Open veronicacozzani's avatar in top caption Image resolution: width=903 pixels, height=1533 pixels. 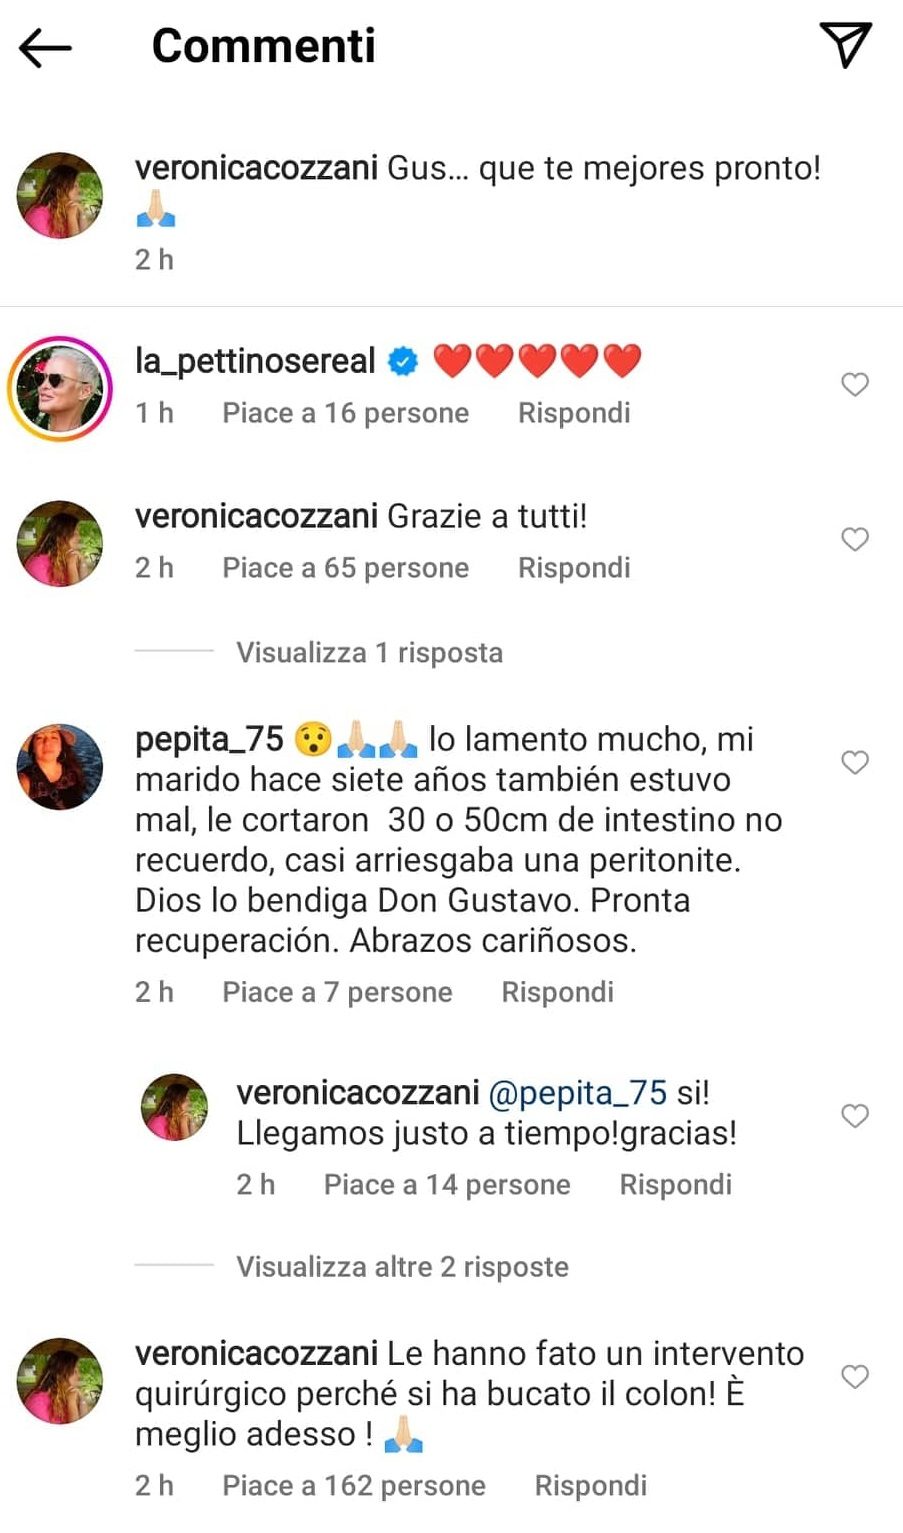(x=60, y=194)
